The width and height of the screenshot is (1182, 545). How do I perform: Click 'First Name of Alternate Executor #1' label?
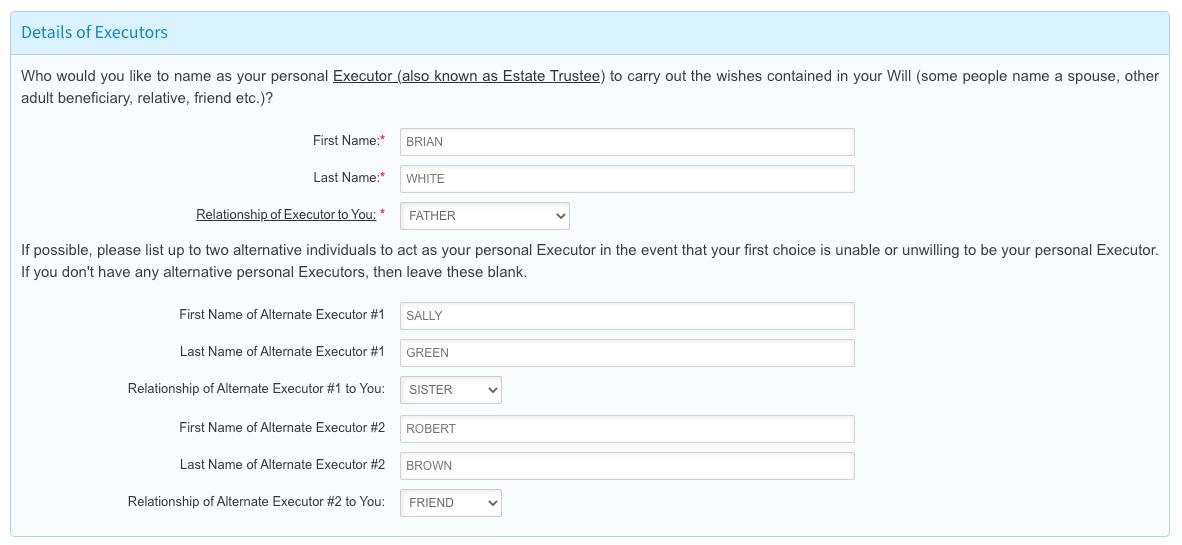pos(282,315)
